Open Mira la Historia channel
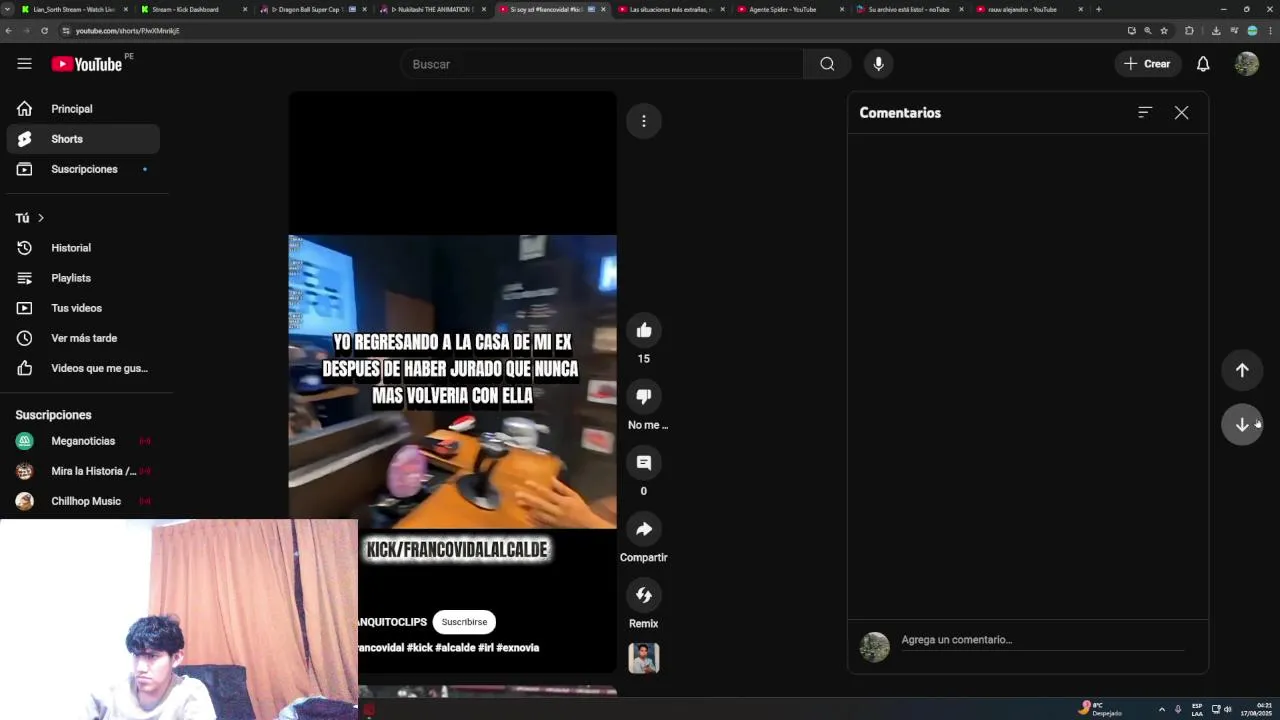The width and height of the screenshot is (1280, 720). tap(83, 471)
